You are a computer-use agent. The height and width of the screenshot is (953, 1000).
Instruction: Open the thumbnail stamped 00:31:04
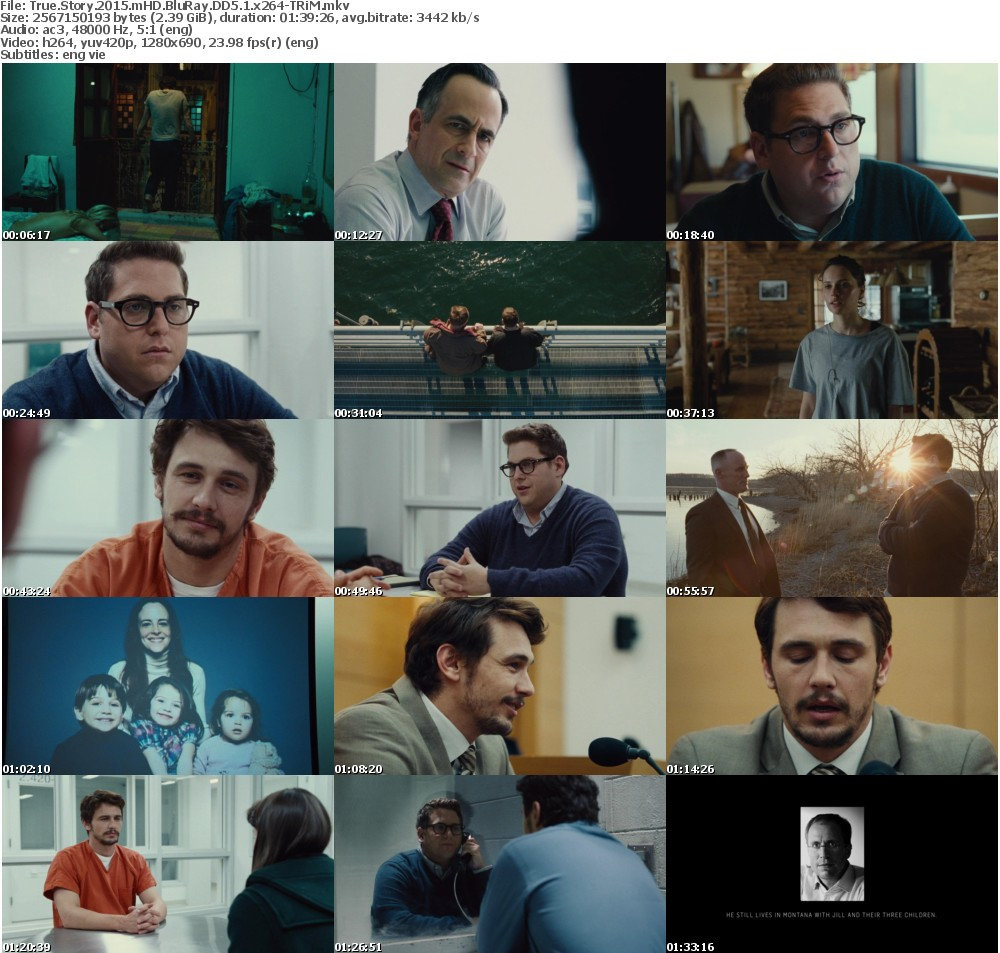[500, 330]
